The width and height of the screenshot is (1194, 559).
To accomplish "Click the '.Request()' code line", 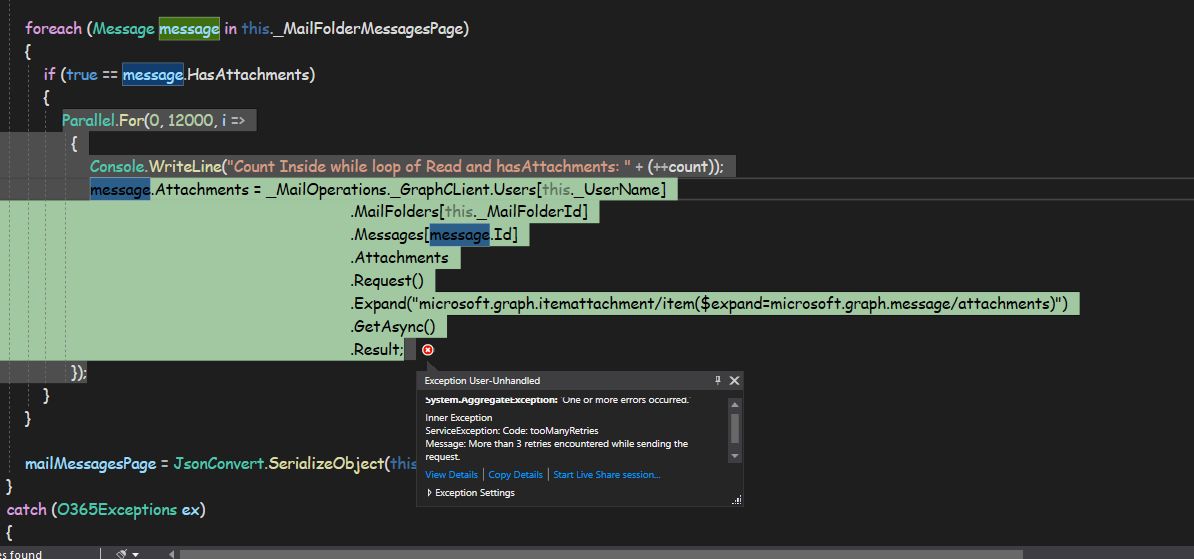I will [387, 281].
